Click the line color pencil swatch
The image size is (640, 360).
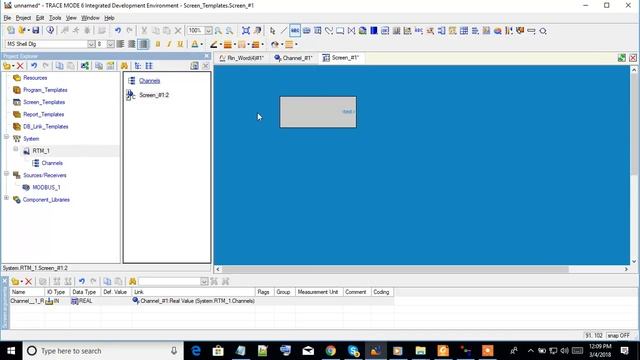(213, 44)
